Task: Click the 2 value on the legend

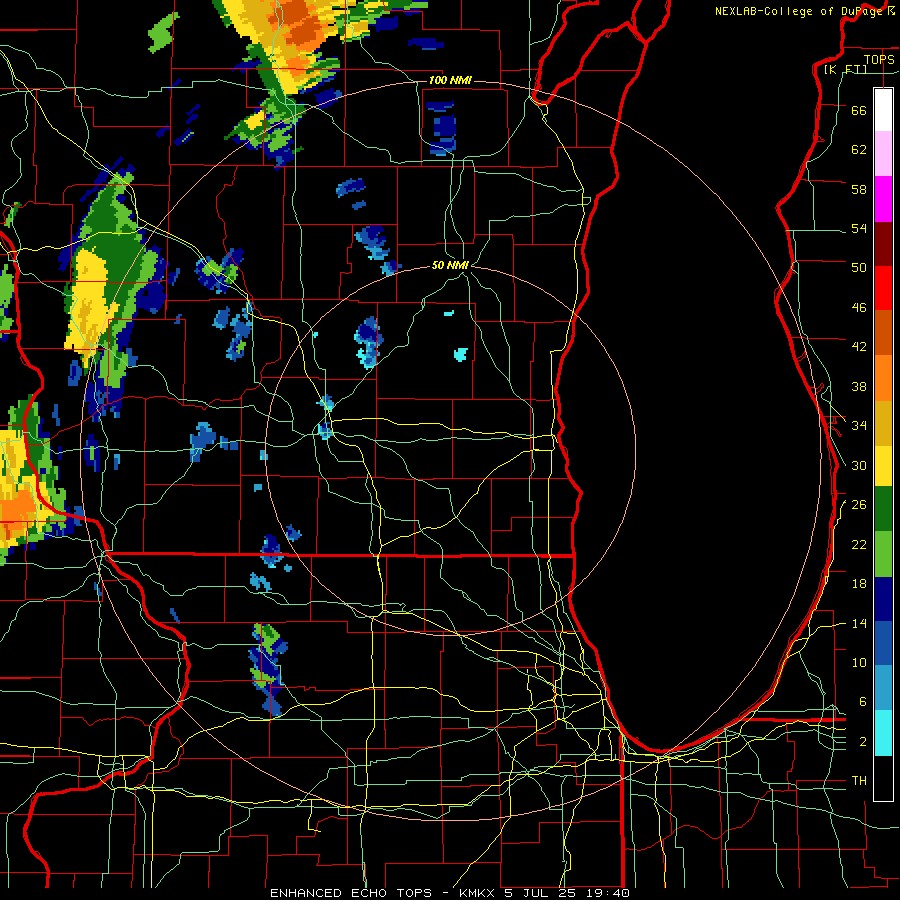Action: 863,742
